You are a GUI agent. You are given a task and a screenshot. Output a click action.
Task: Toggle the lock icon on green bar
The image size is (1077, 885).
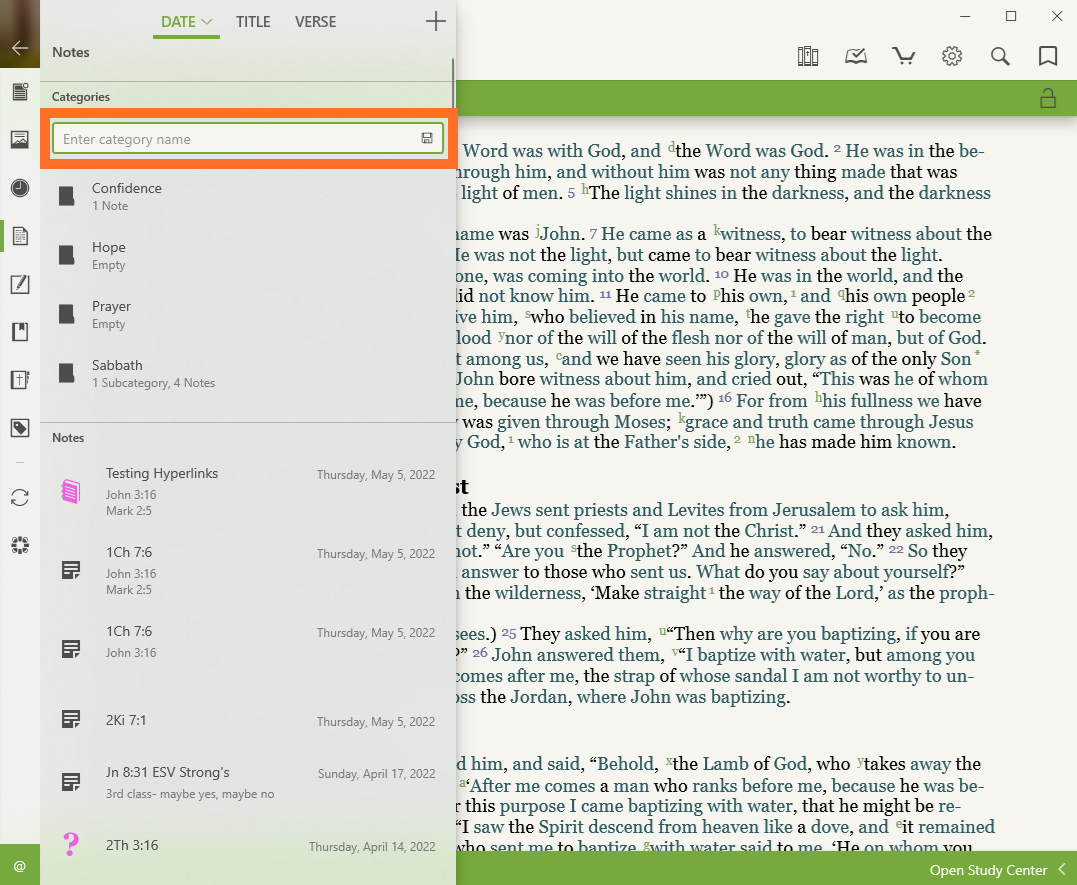(1047, 98)
